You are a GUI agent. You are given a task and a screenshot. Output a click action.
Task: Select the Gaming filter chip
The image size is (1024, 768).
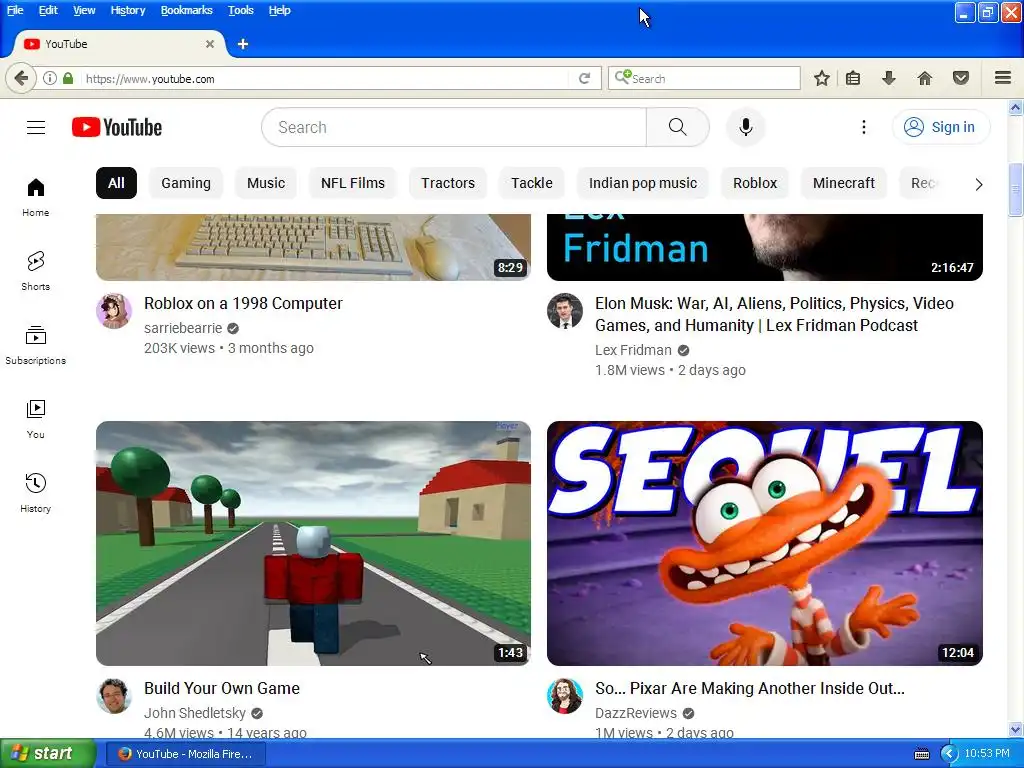[x=186, y=183]
